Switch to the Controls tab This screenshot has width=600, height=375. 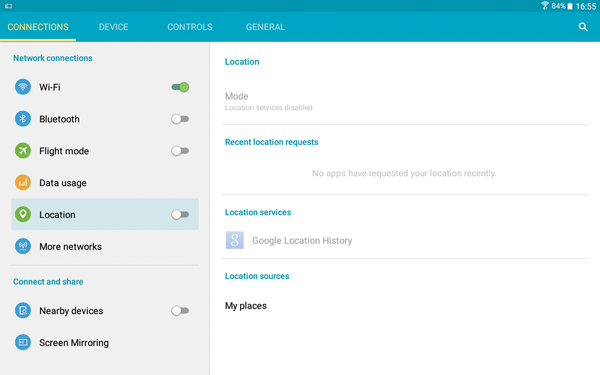(190, 27)
